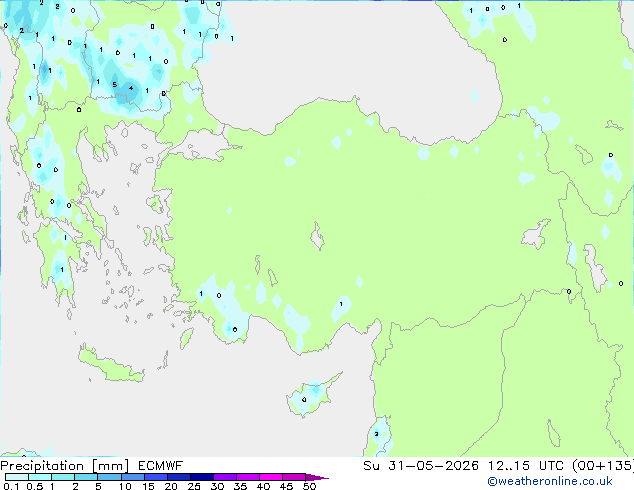The width and height of the screenshot is (634, 490).
Task: Click the 'Precipitation [mm]' title text
Action: [65, 466]
